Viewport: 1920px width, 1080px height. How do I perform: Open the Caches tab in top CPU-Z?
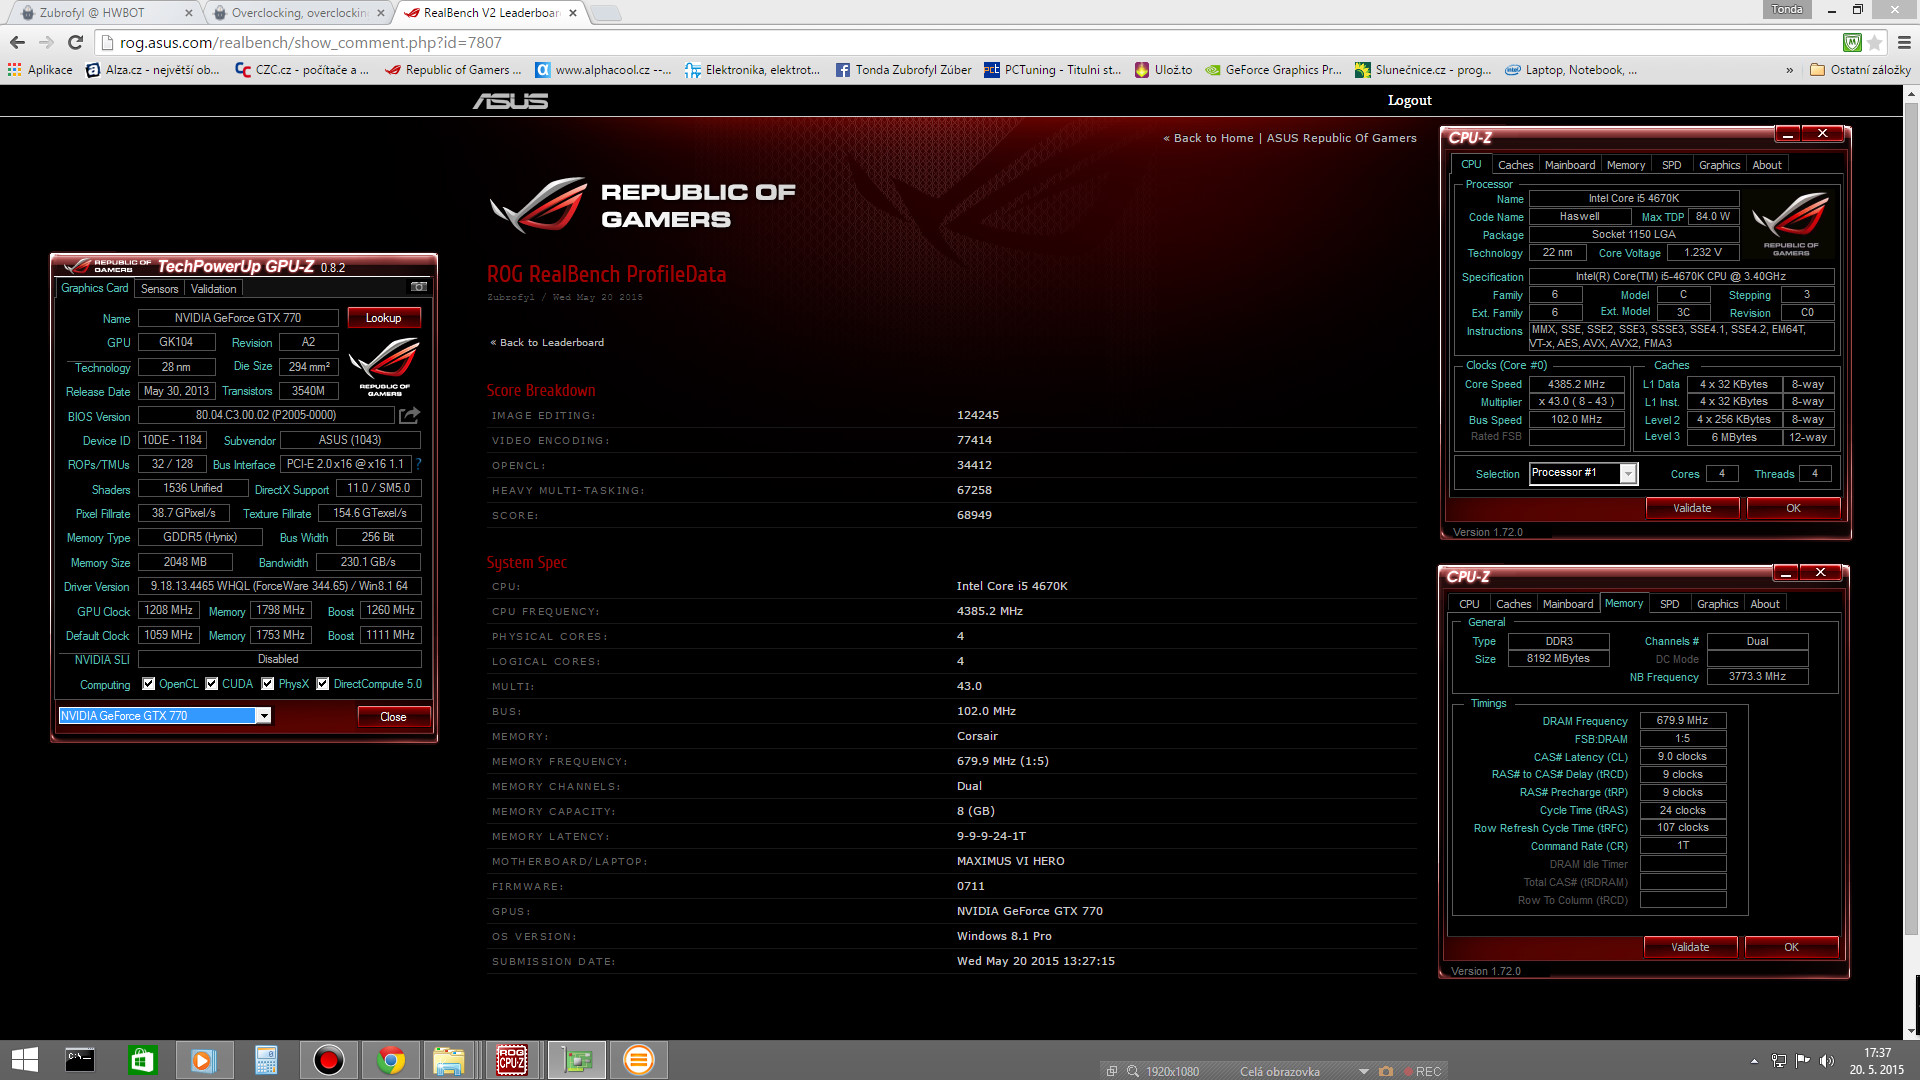[1515, 165]
